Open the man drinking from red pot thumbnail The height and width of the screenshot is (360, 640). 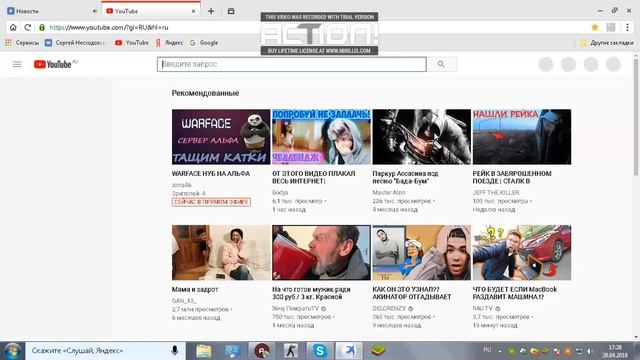pyautogui.click(x=321, y=253)
